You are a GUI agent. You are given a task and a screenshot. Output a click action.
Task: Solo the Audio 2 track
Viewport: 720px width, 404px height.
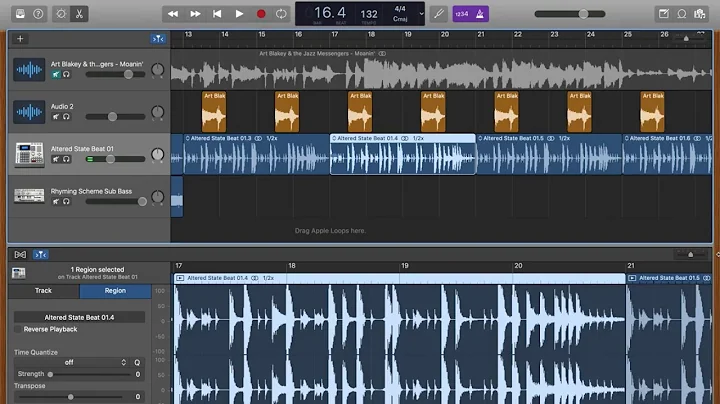point(67,117)
